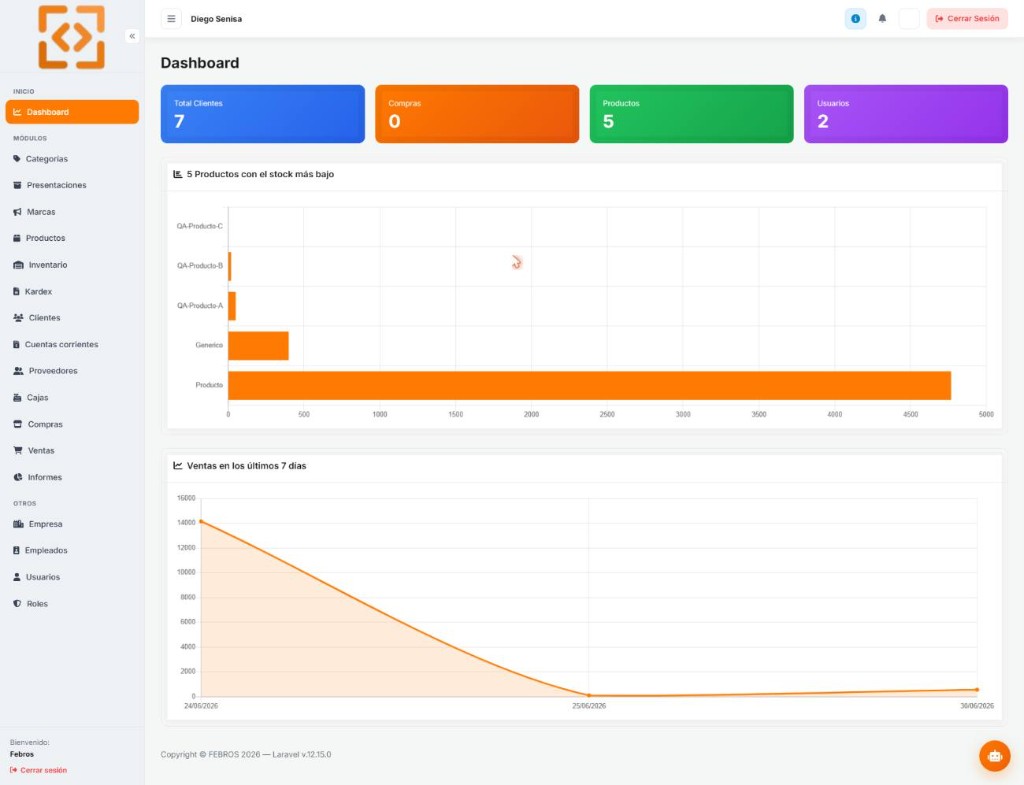The width and height of the screenshot is (1024, 785).
Task: Click the purple Usuarios card
Action: [x=906, y=114]
